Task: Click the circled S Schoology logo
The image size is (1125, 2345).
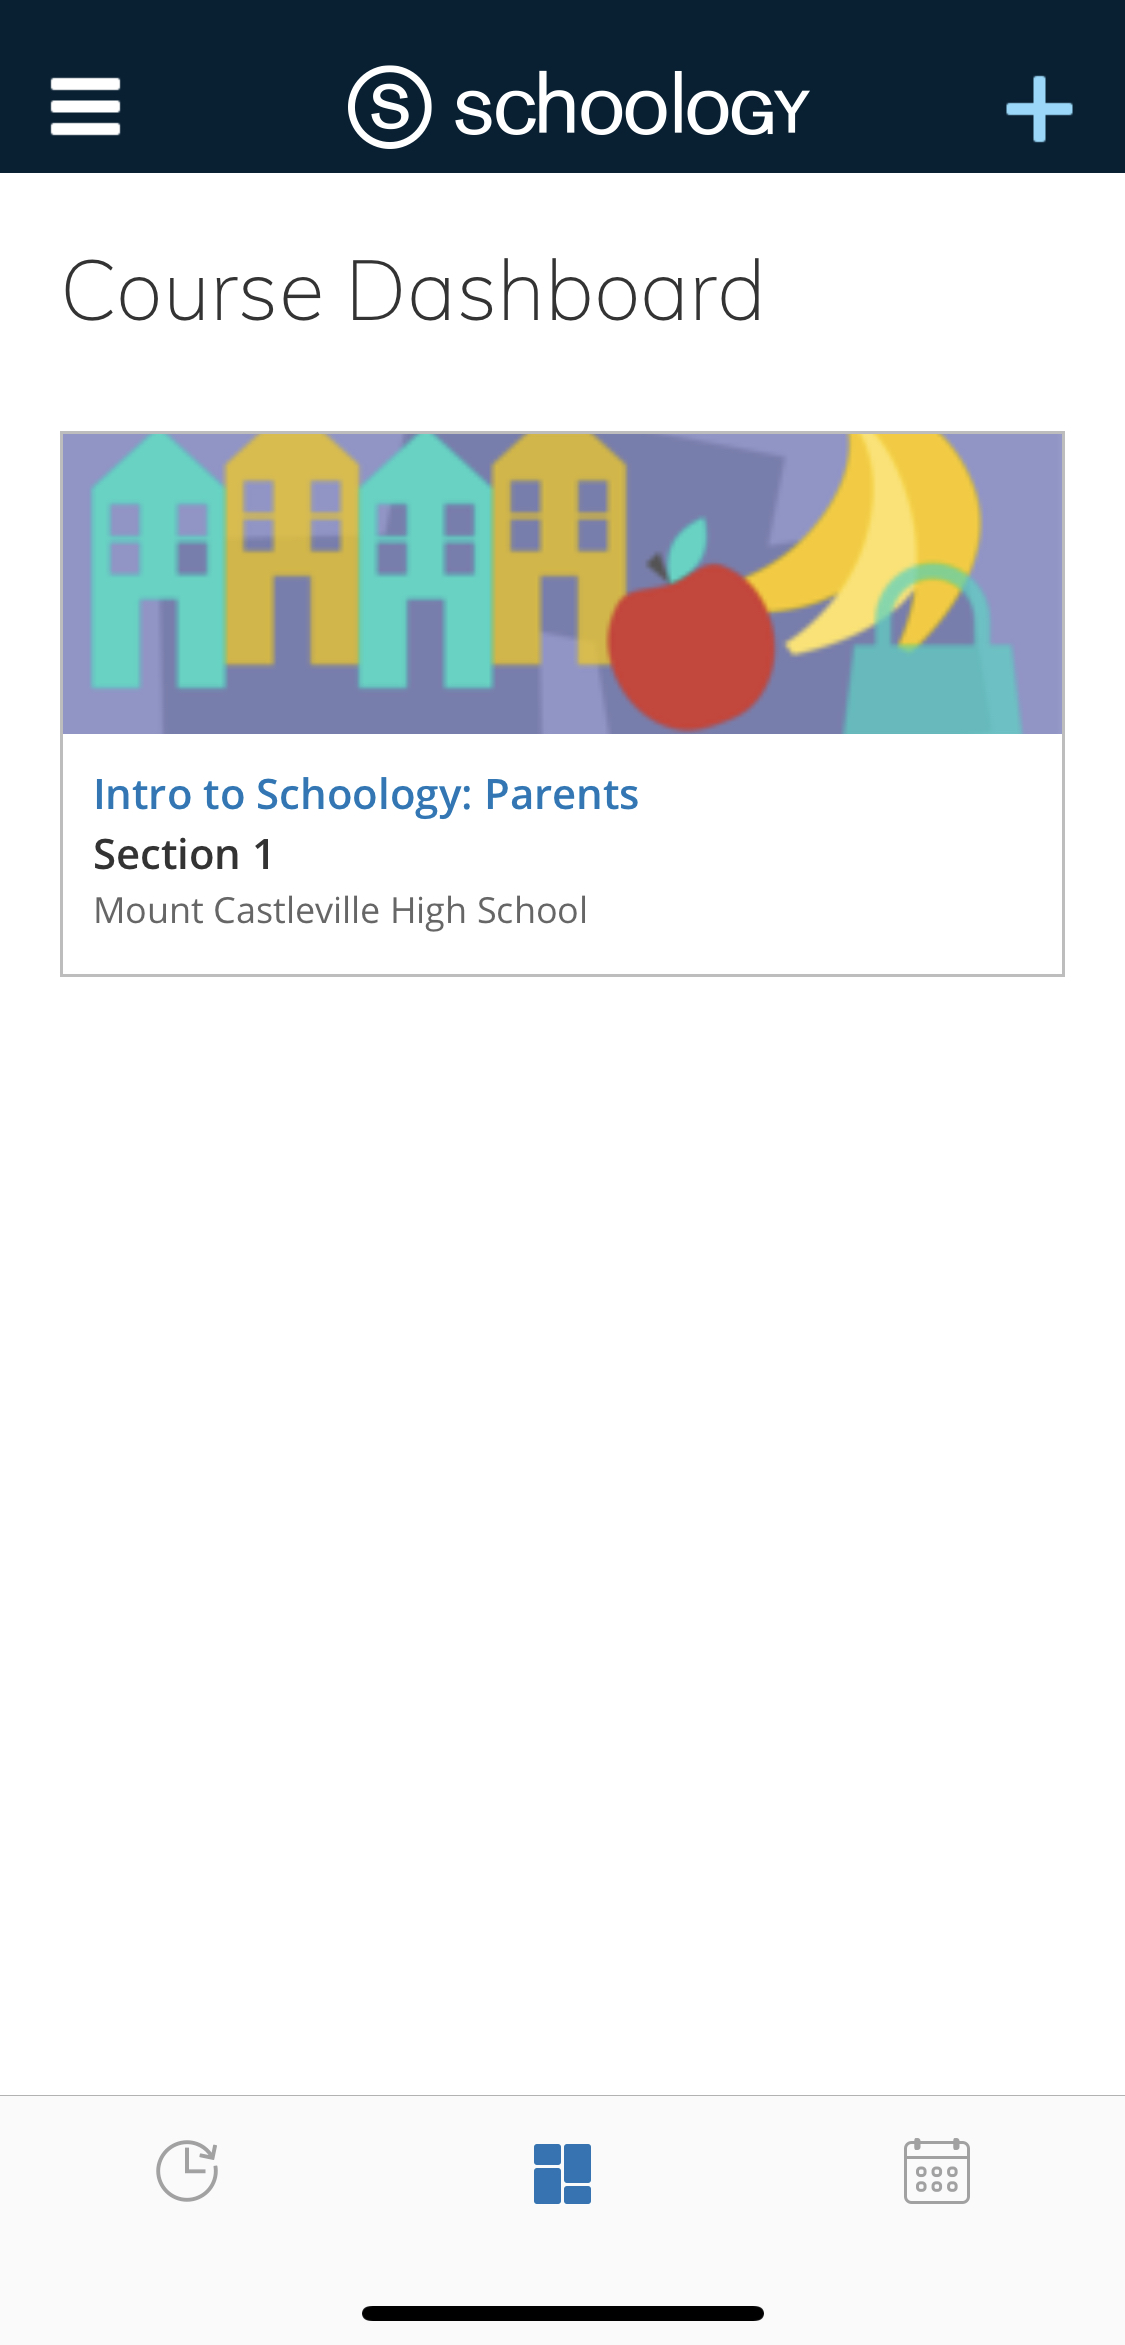Action: [390, 107]
